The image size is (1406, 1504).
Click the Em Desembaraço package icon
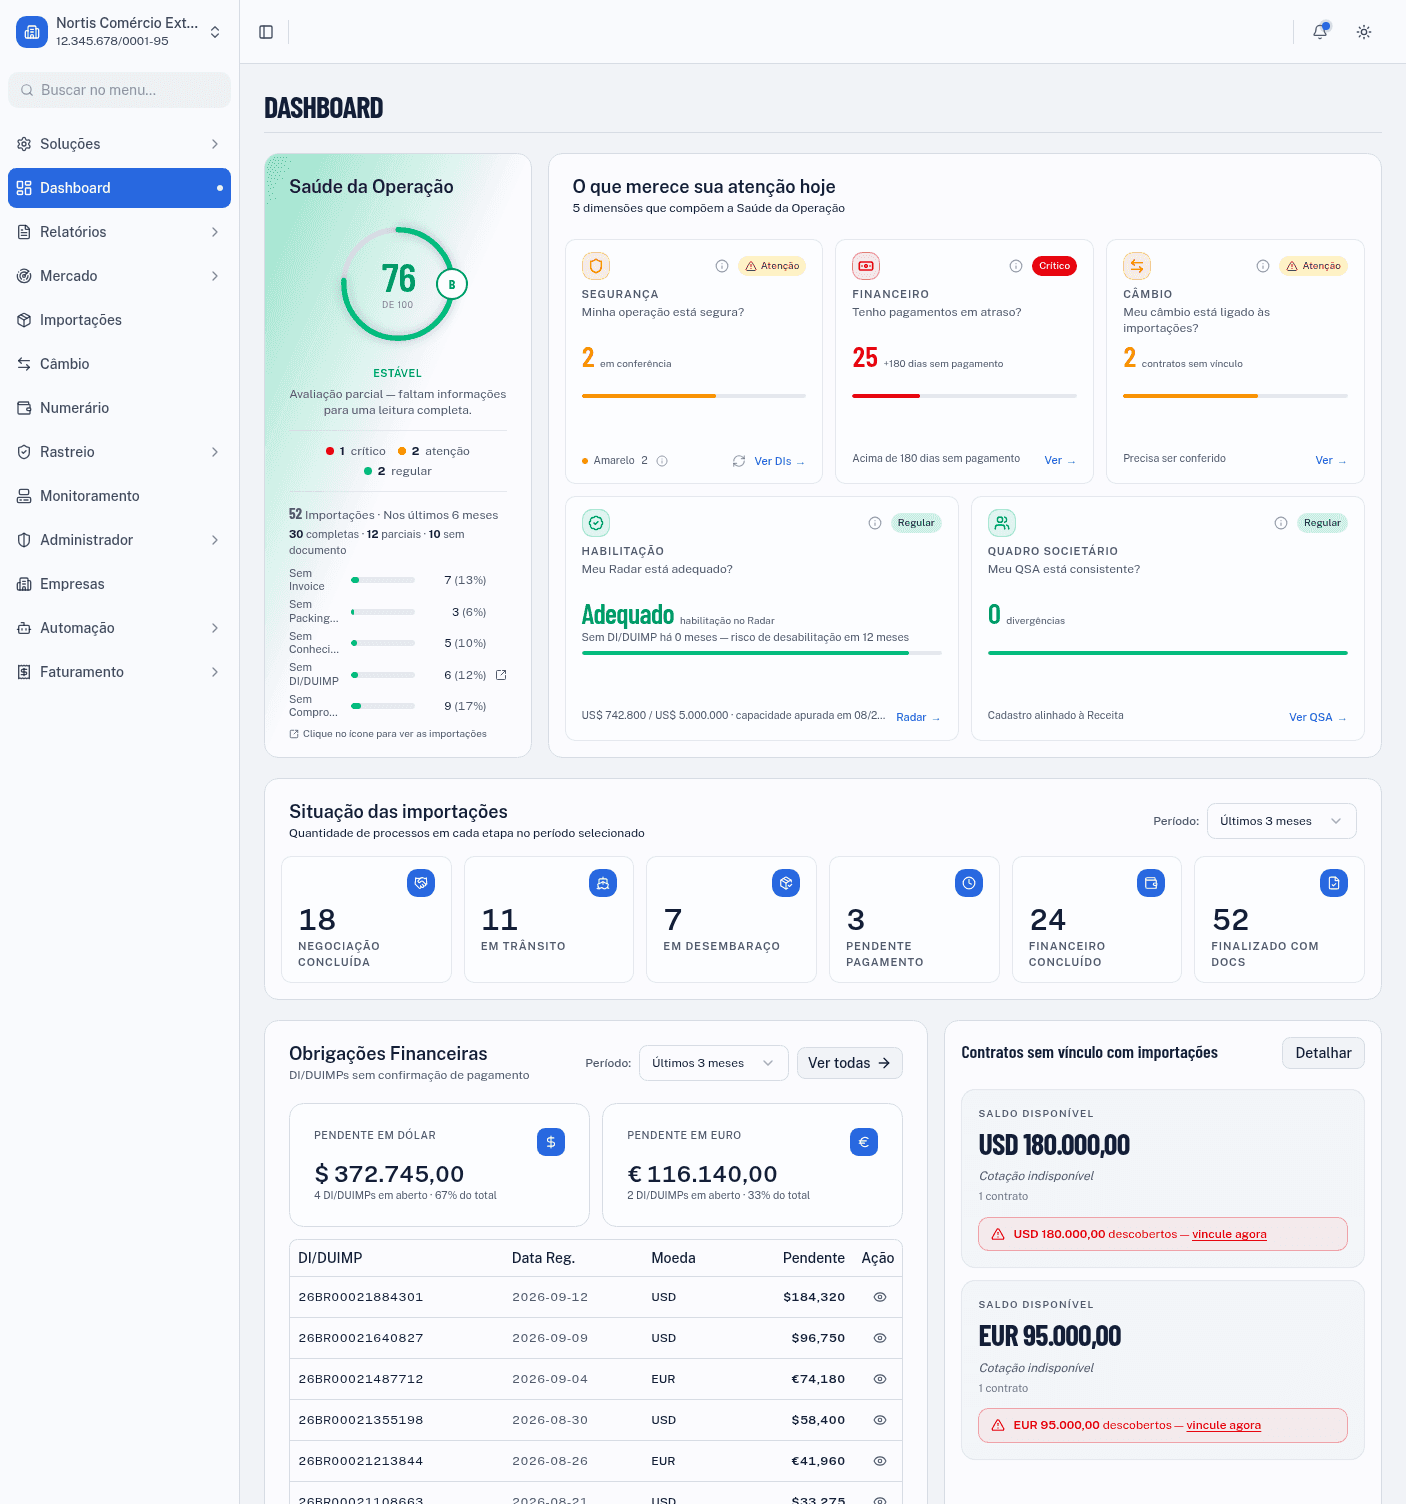(786, 883)
